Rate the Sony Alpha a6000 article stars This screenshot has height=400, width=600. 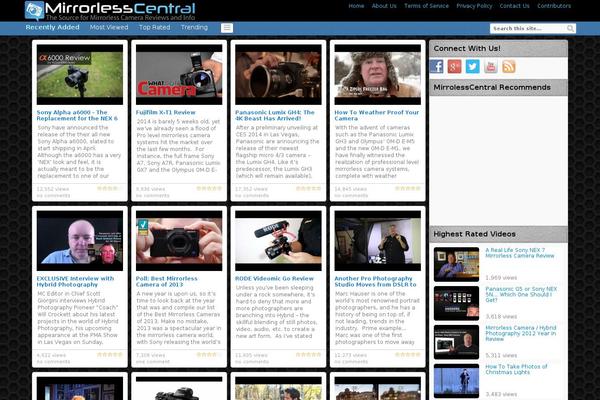[109, 188]
